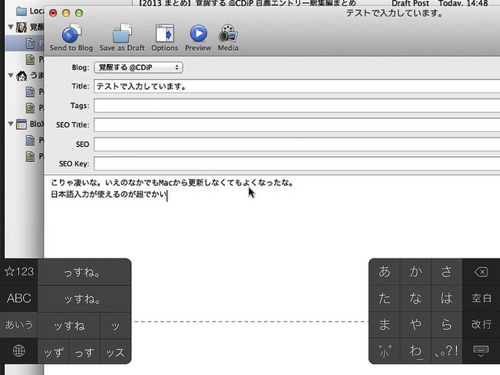Open the Media toolbar icon
The height and width of the screenshot is (375, 500).
point(228,33)
